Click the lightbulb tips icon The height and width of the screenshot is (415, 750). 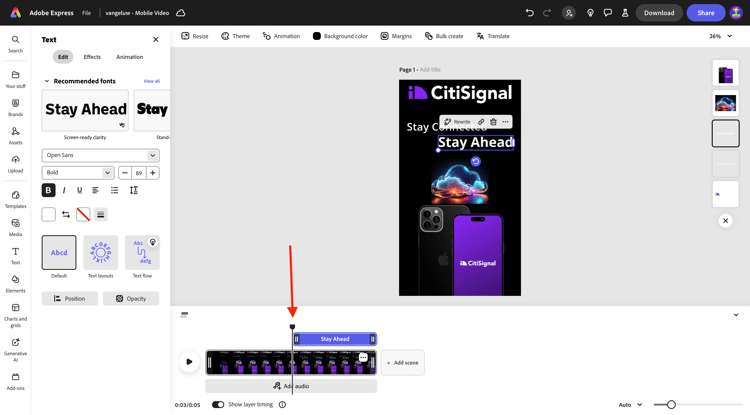pos(590,13)
